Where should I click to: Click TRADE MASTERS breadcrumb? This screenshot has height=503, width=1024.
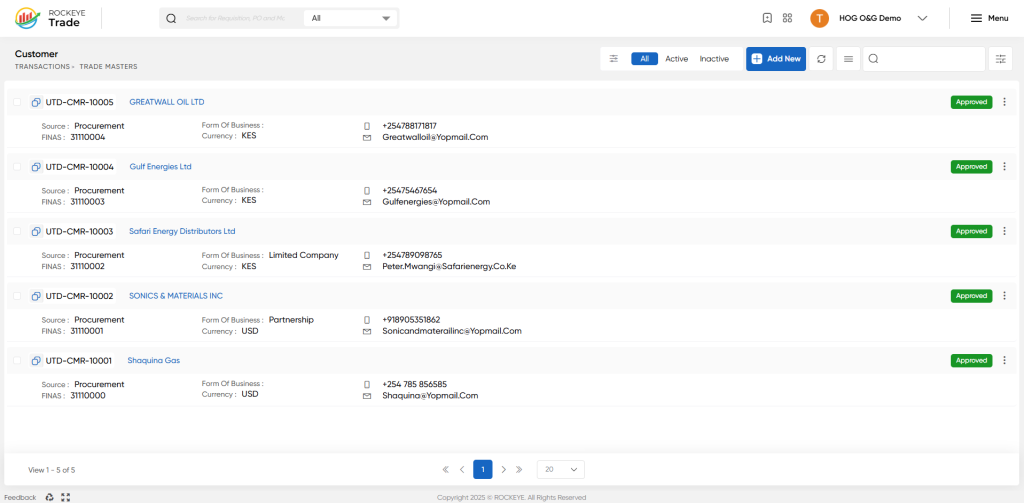click(x=108, y=67)
